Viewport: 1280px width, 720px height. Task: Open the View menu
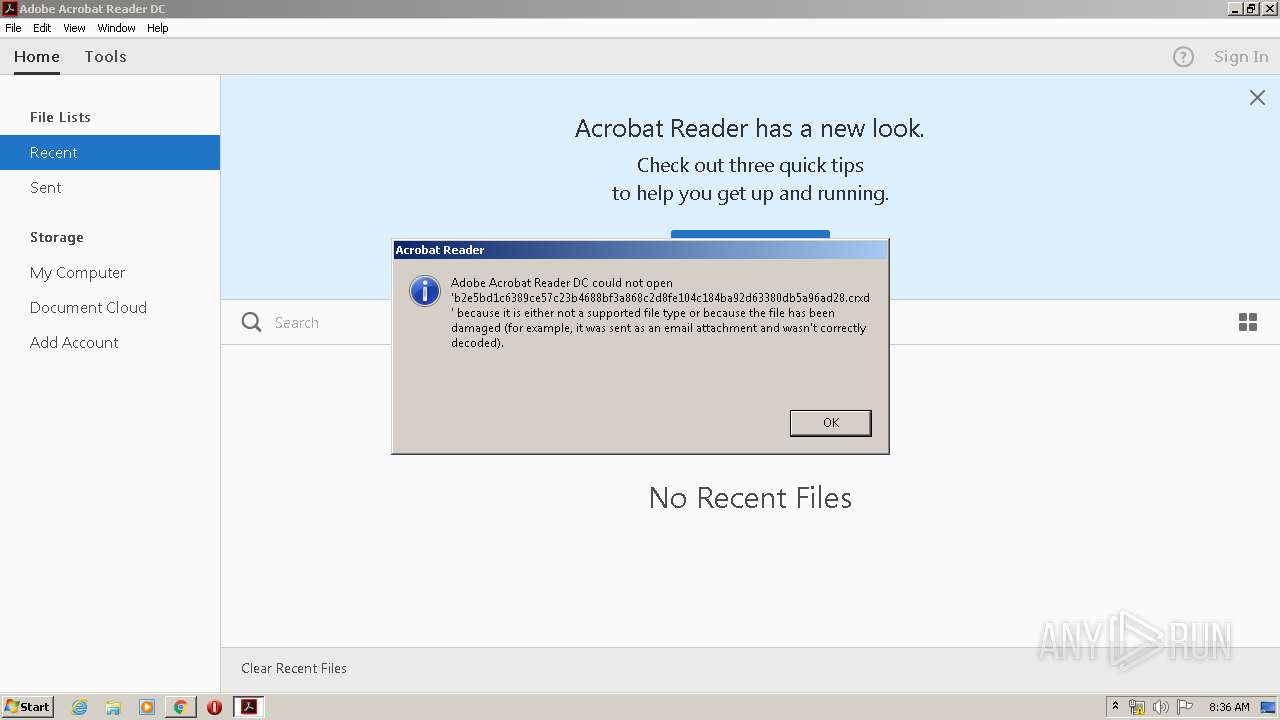pos(75,28)
